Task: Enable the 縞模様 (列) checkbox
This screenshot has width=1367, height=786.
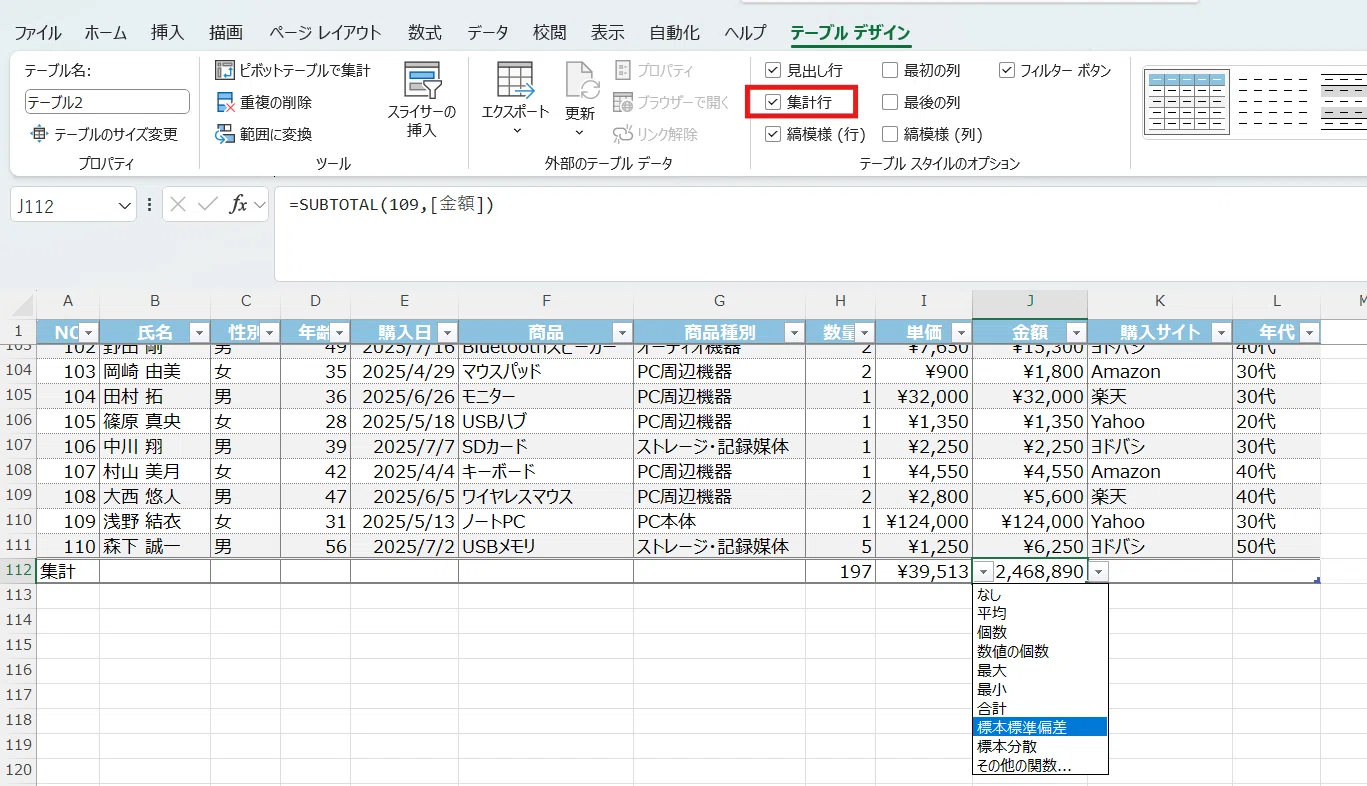Action: point(890,134)
